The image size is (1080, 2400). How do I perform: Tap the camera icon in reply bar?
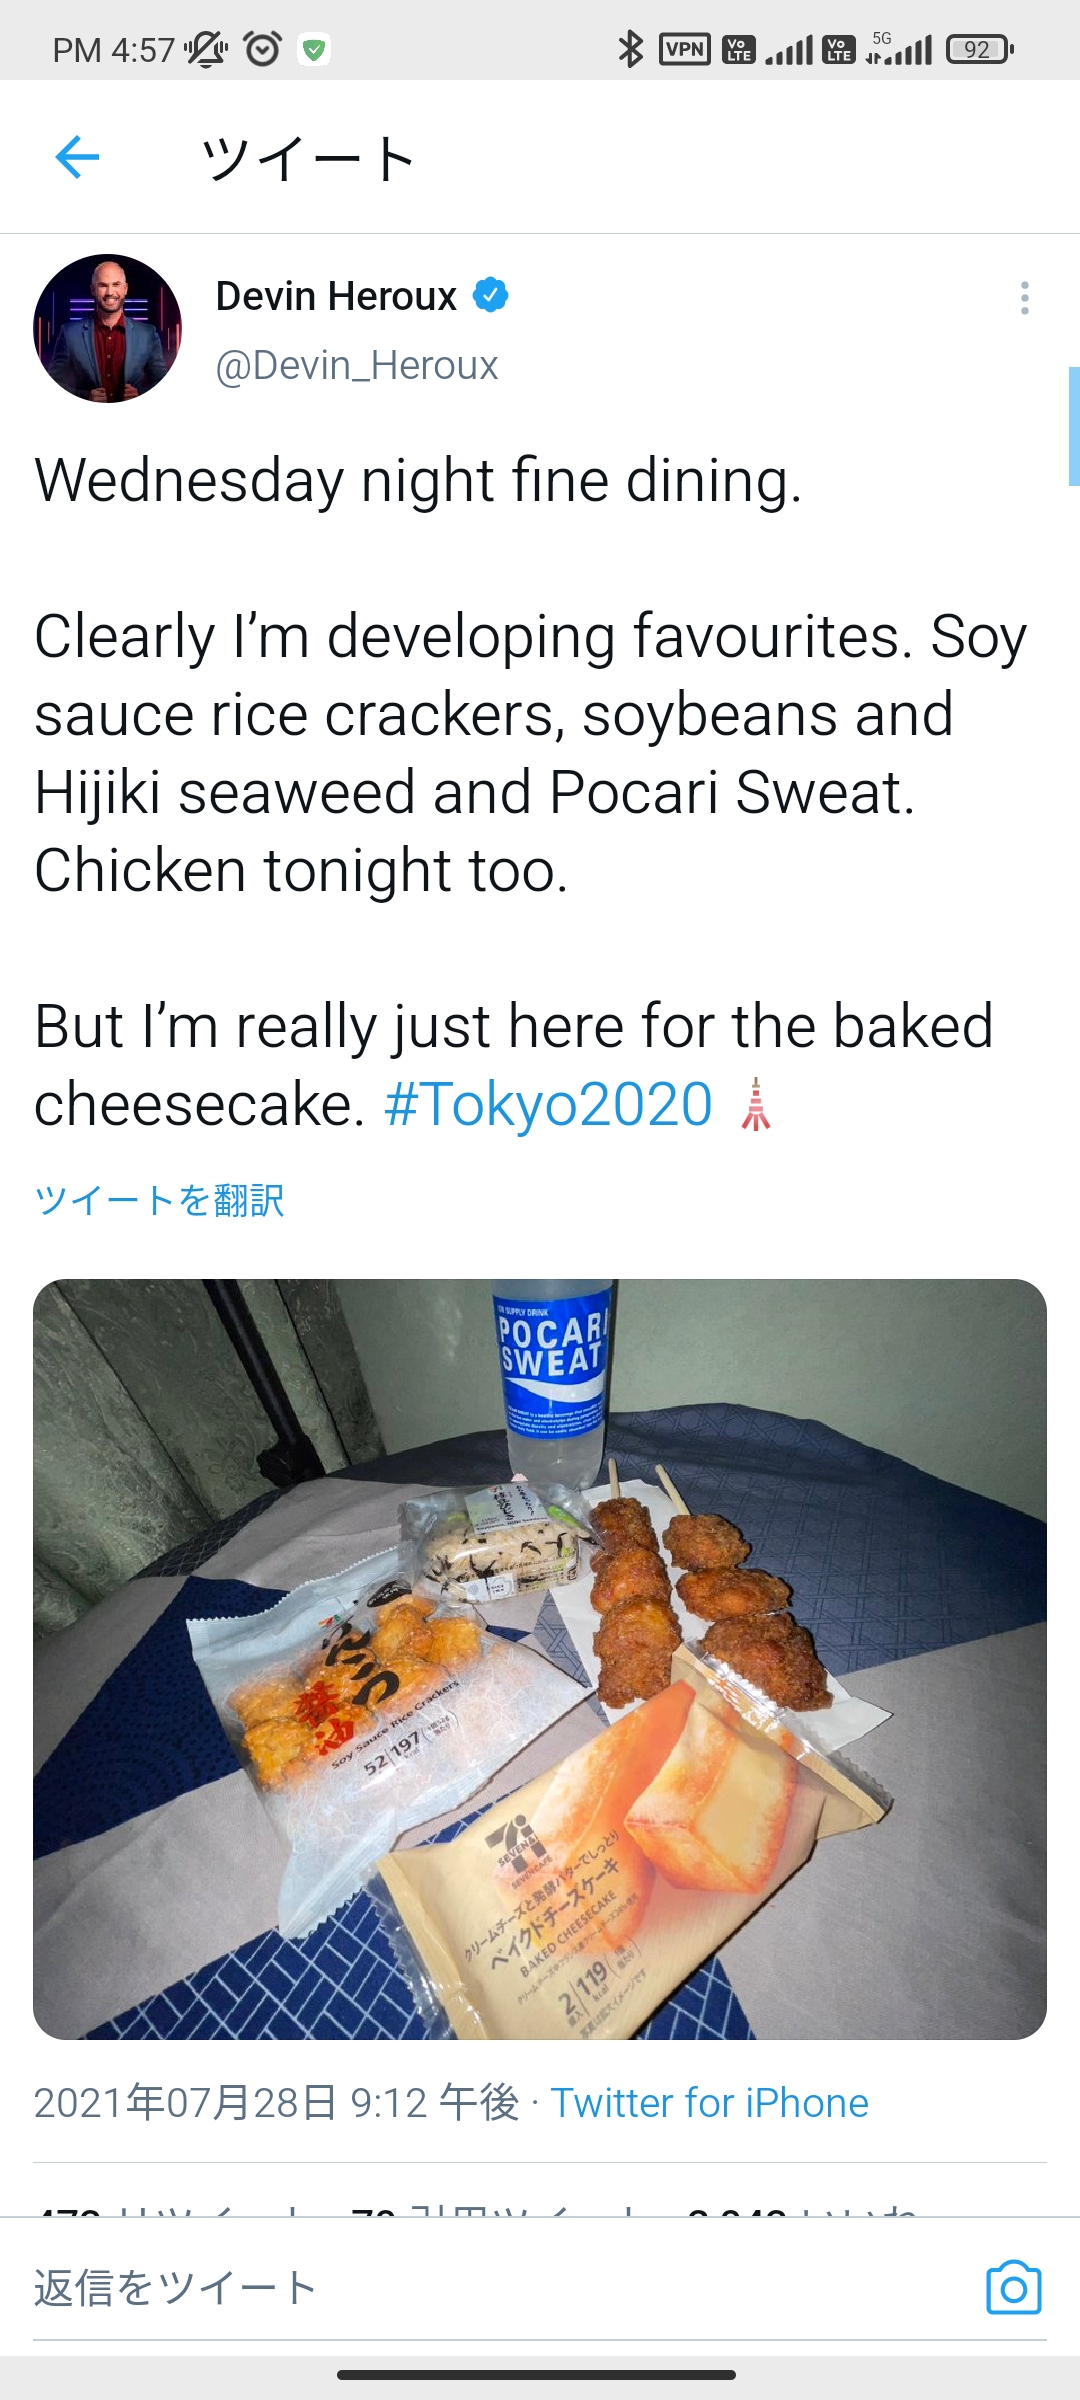coord(1013,2287)
